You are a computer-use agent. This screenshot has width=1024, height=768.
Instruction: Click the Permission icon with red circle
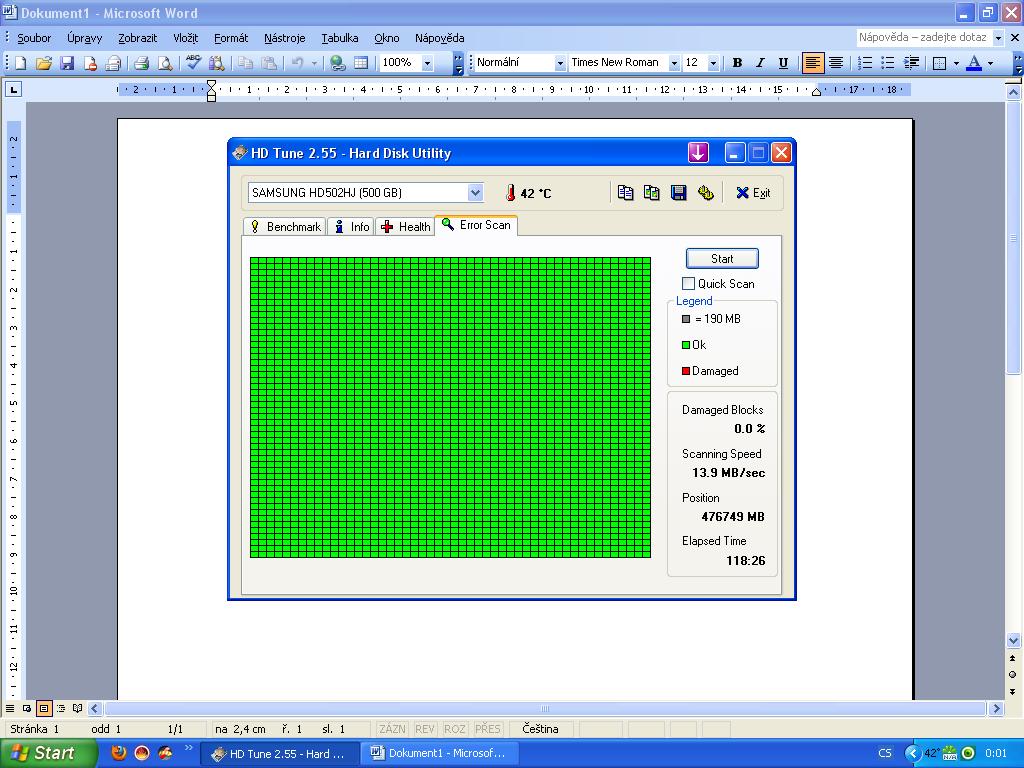(x=89, y=63)
